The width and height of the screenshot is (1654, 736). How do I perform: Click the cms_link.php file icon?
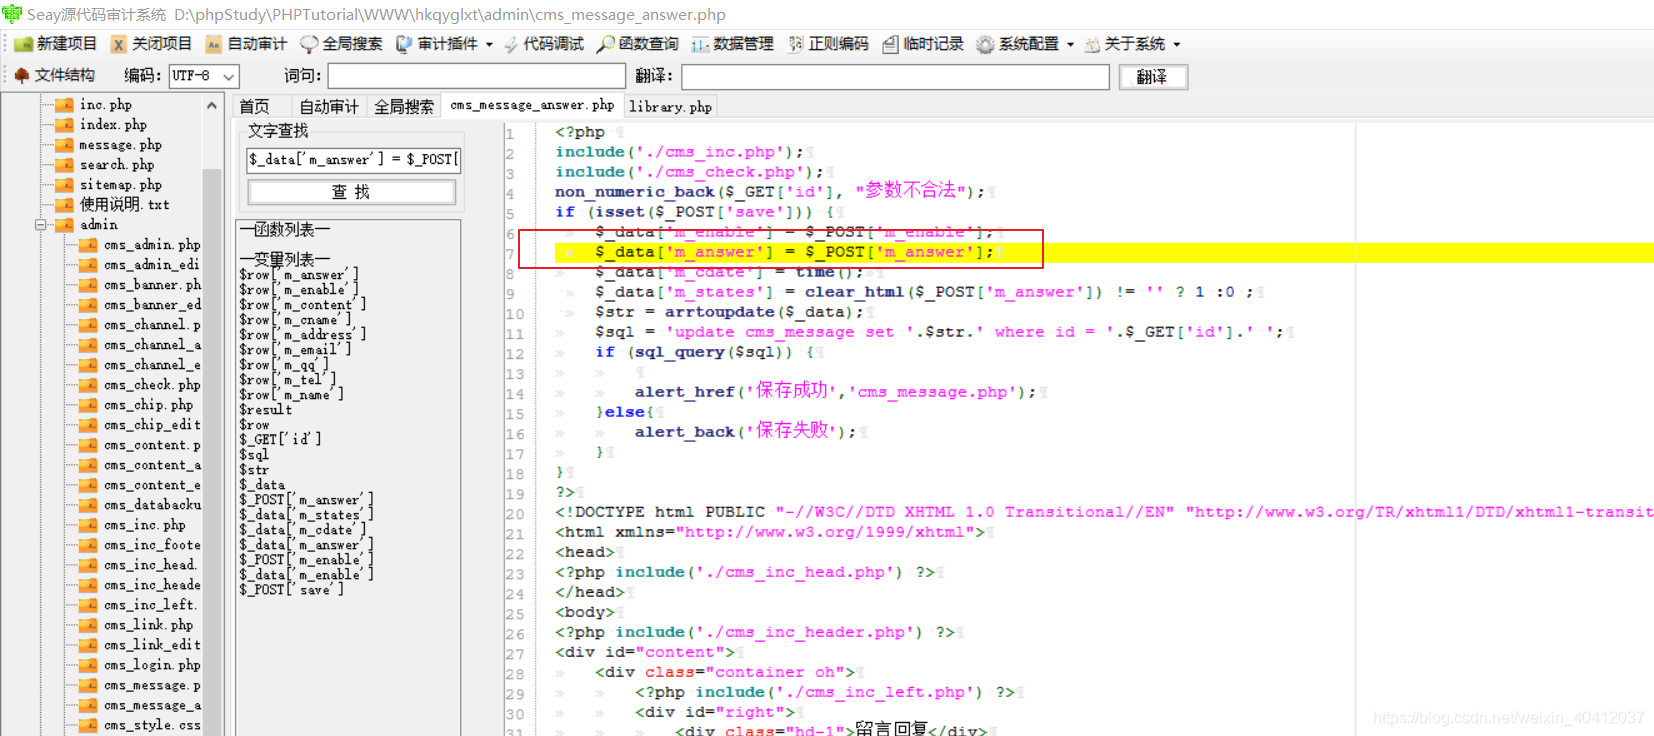[88, 625]
